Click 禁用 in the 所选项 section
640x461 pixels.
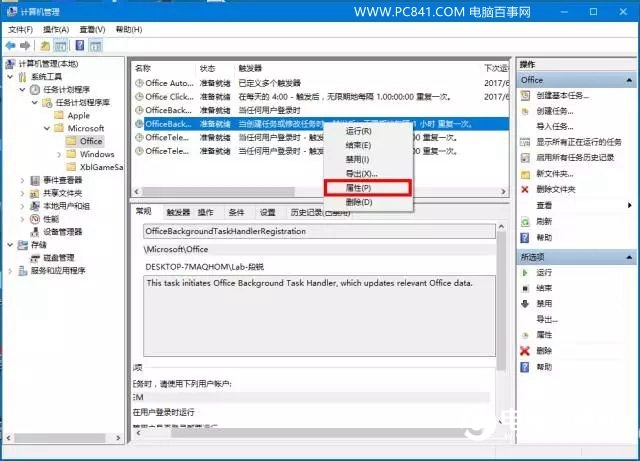tap(544, 304)
